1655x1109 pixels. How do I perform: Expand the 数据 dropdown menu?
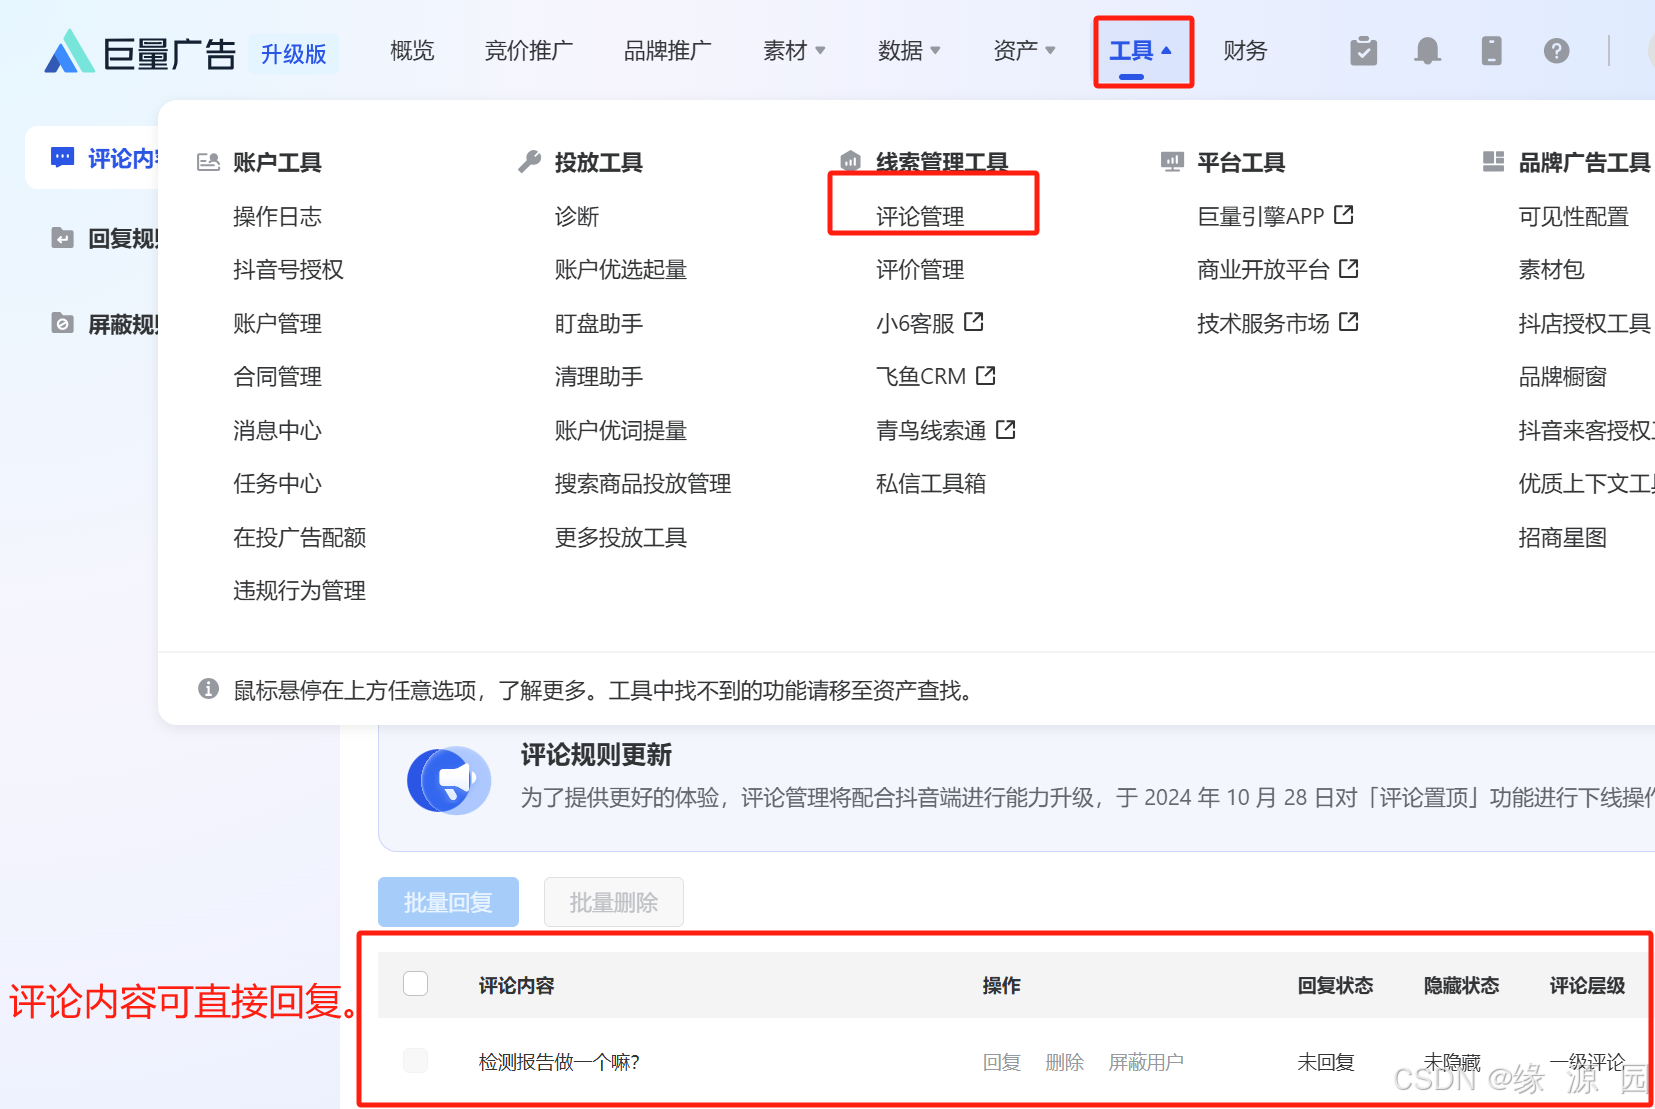(909, 51)
